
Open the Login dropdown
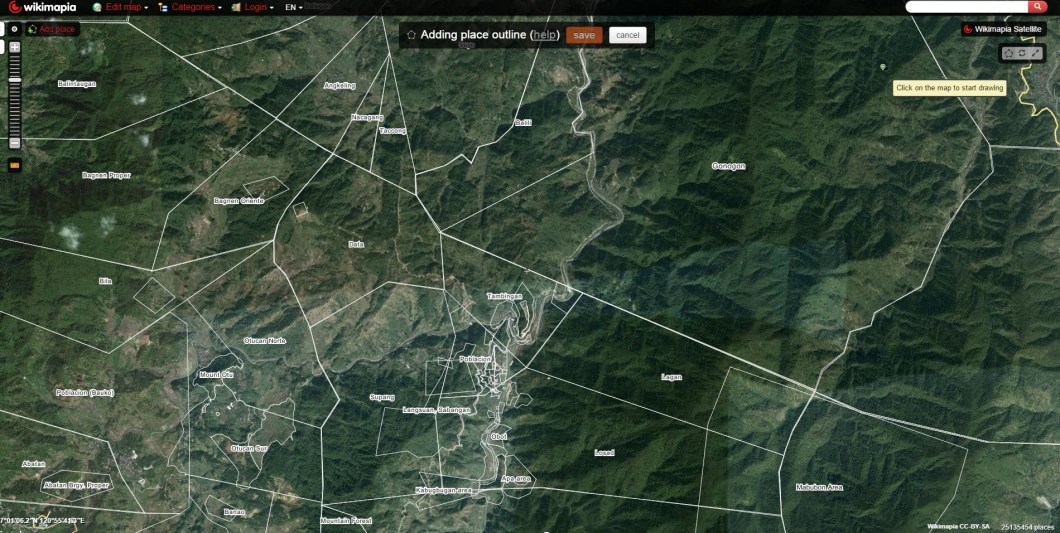(252, 7)
